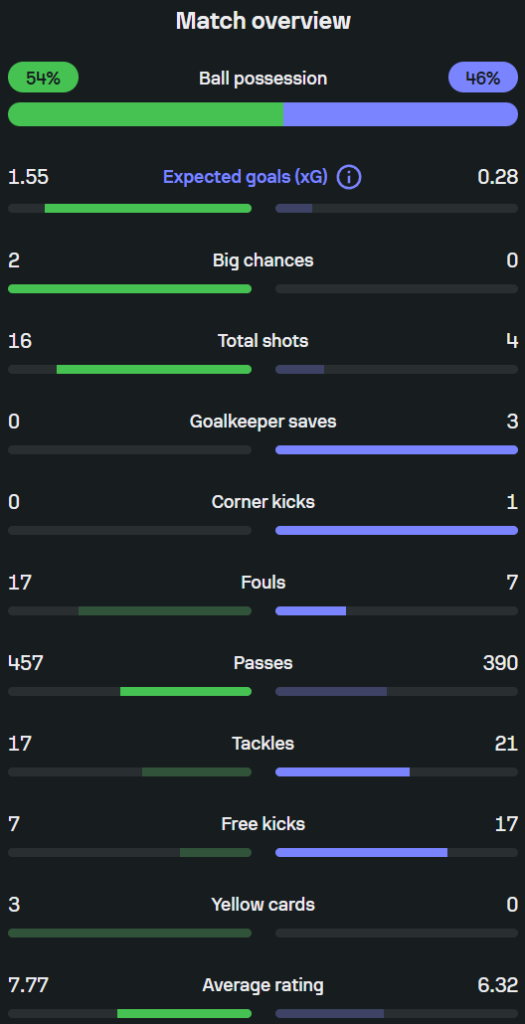This screenshot has height=1024, width=525.
Task: Click the Ball possession label
Action: pos(263,78)
